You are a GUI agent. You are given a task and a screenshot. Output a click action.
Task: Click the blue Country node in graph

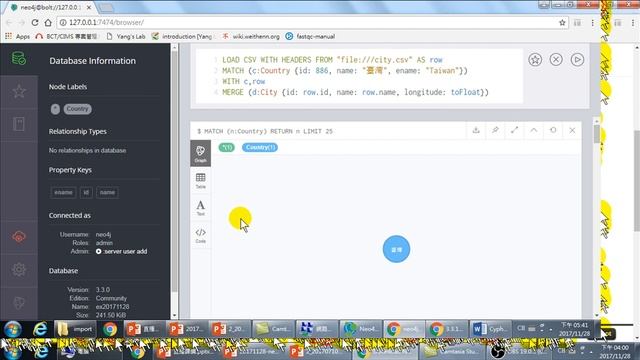[396, 249]
